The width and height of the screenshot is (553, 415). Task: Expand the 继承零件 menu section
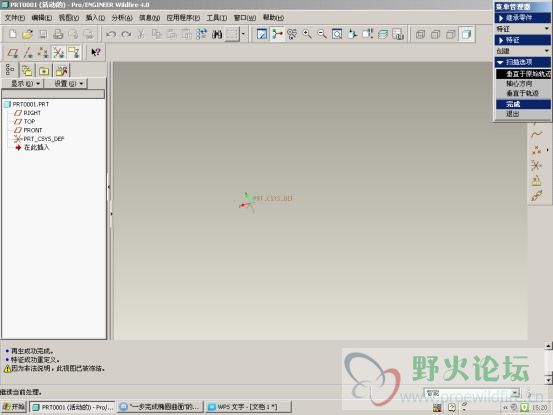(x=522, y=18)
